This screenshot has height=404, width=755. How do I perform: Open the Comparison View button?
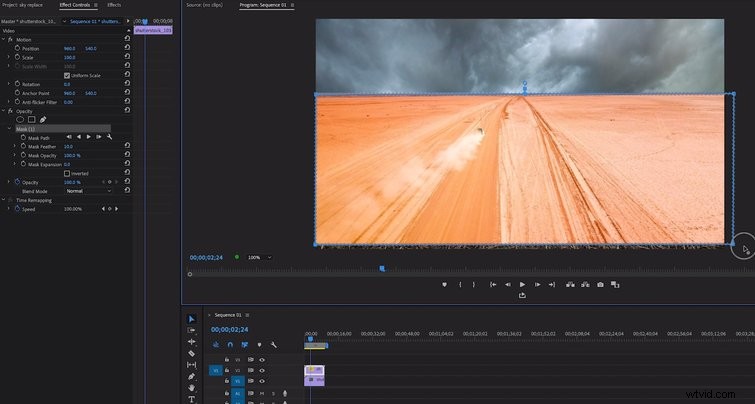point(615,285)
